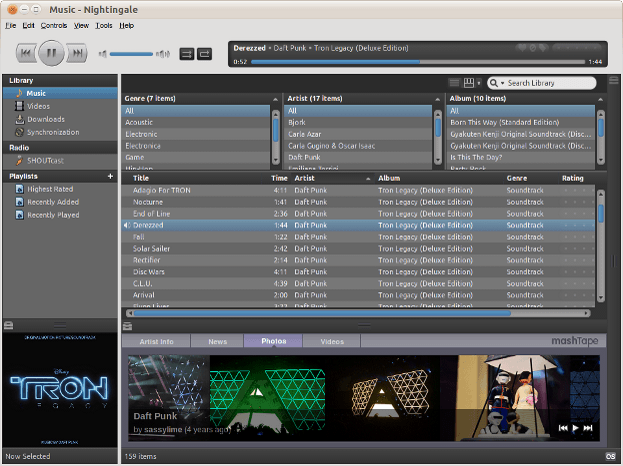The height and width of the screenshot is (466, 623).
Task: Switch to the News tab
Action: 217,341
